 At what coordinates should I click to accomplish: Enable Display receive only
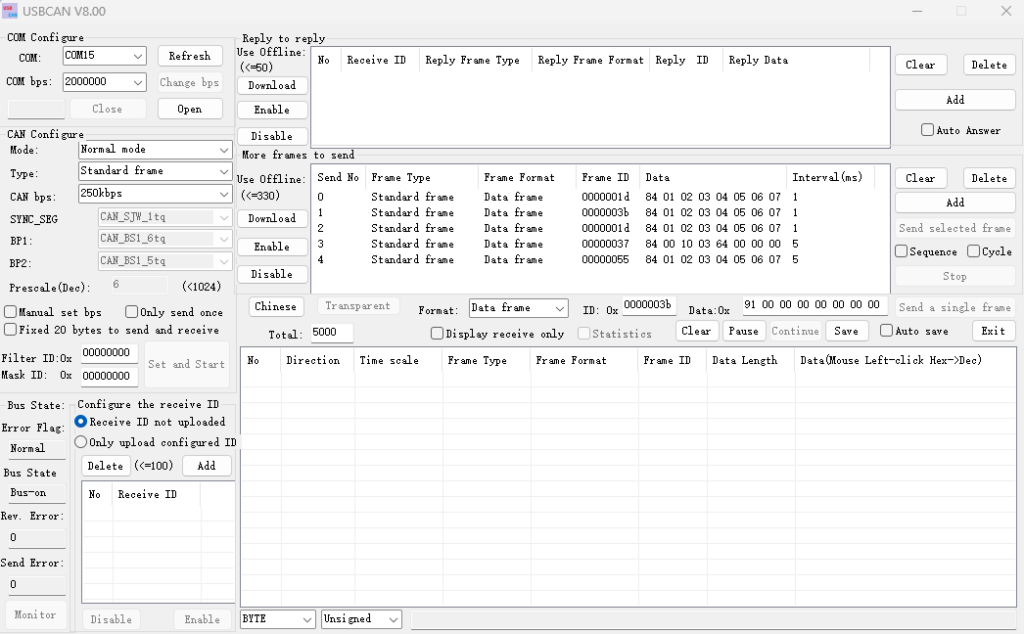click(437, 334)
